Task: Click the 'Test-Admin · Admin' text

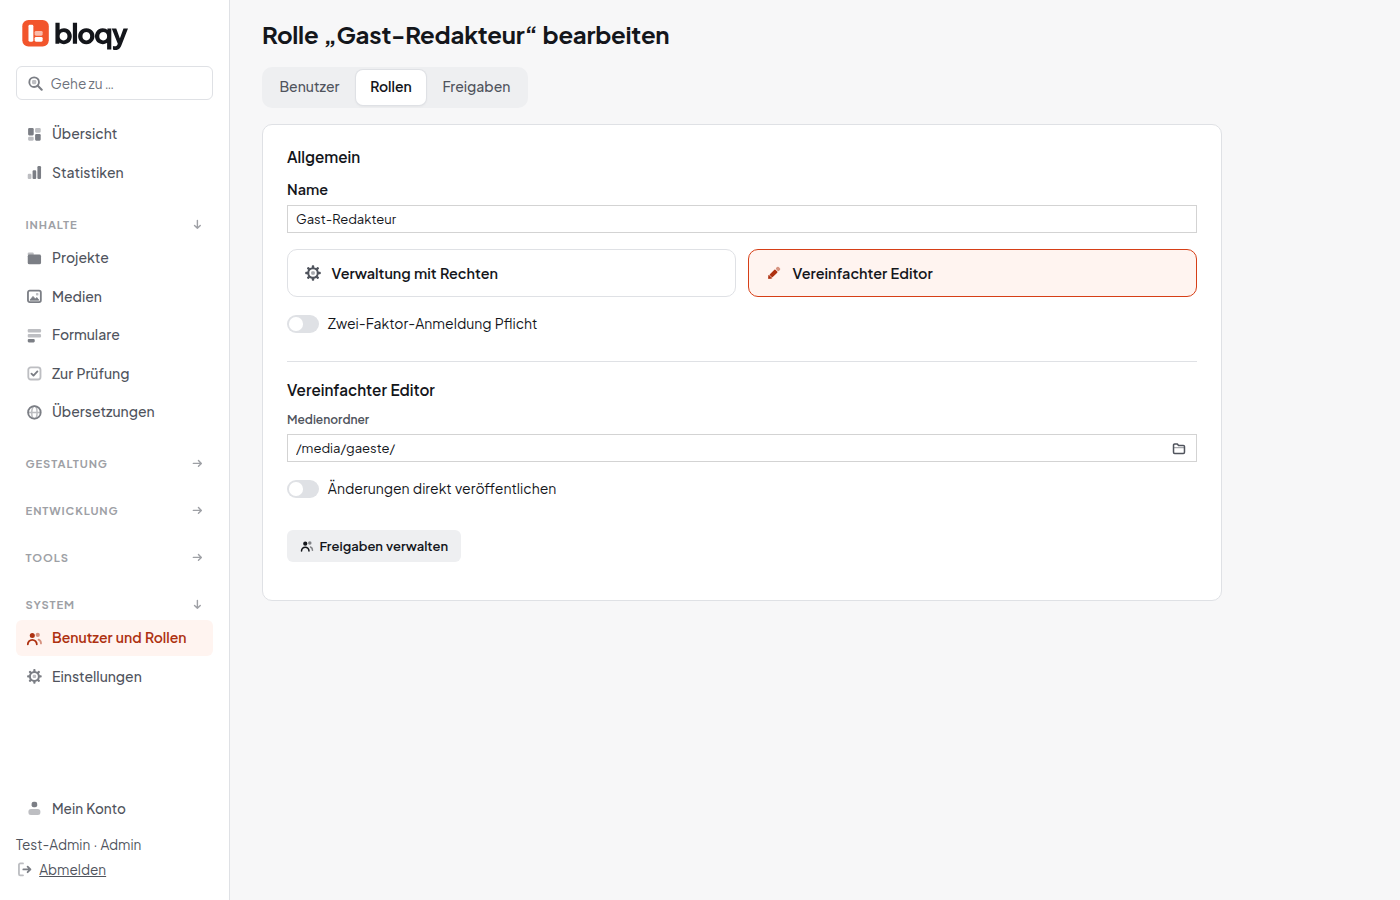Action: pos(78,845)
